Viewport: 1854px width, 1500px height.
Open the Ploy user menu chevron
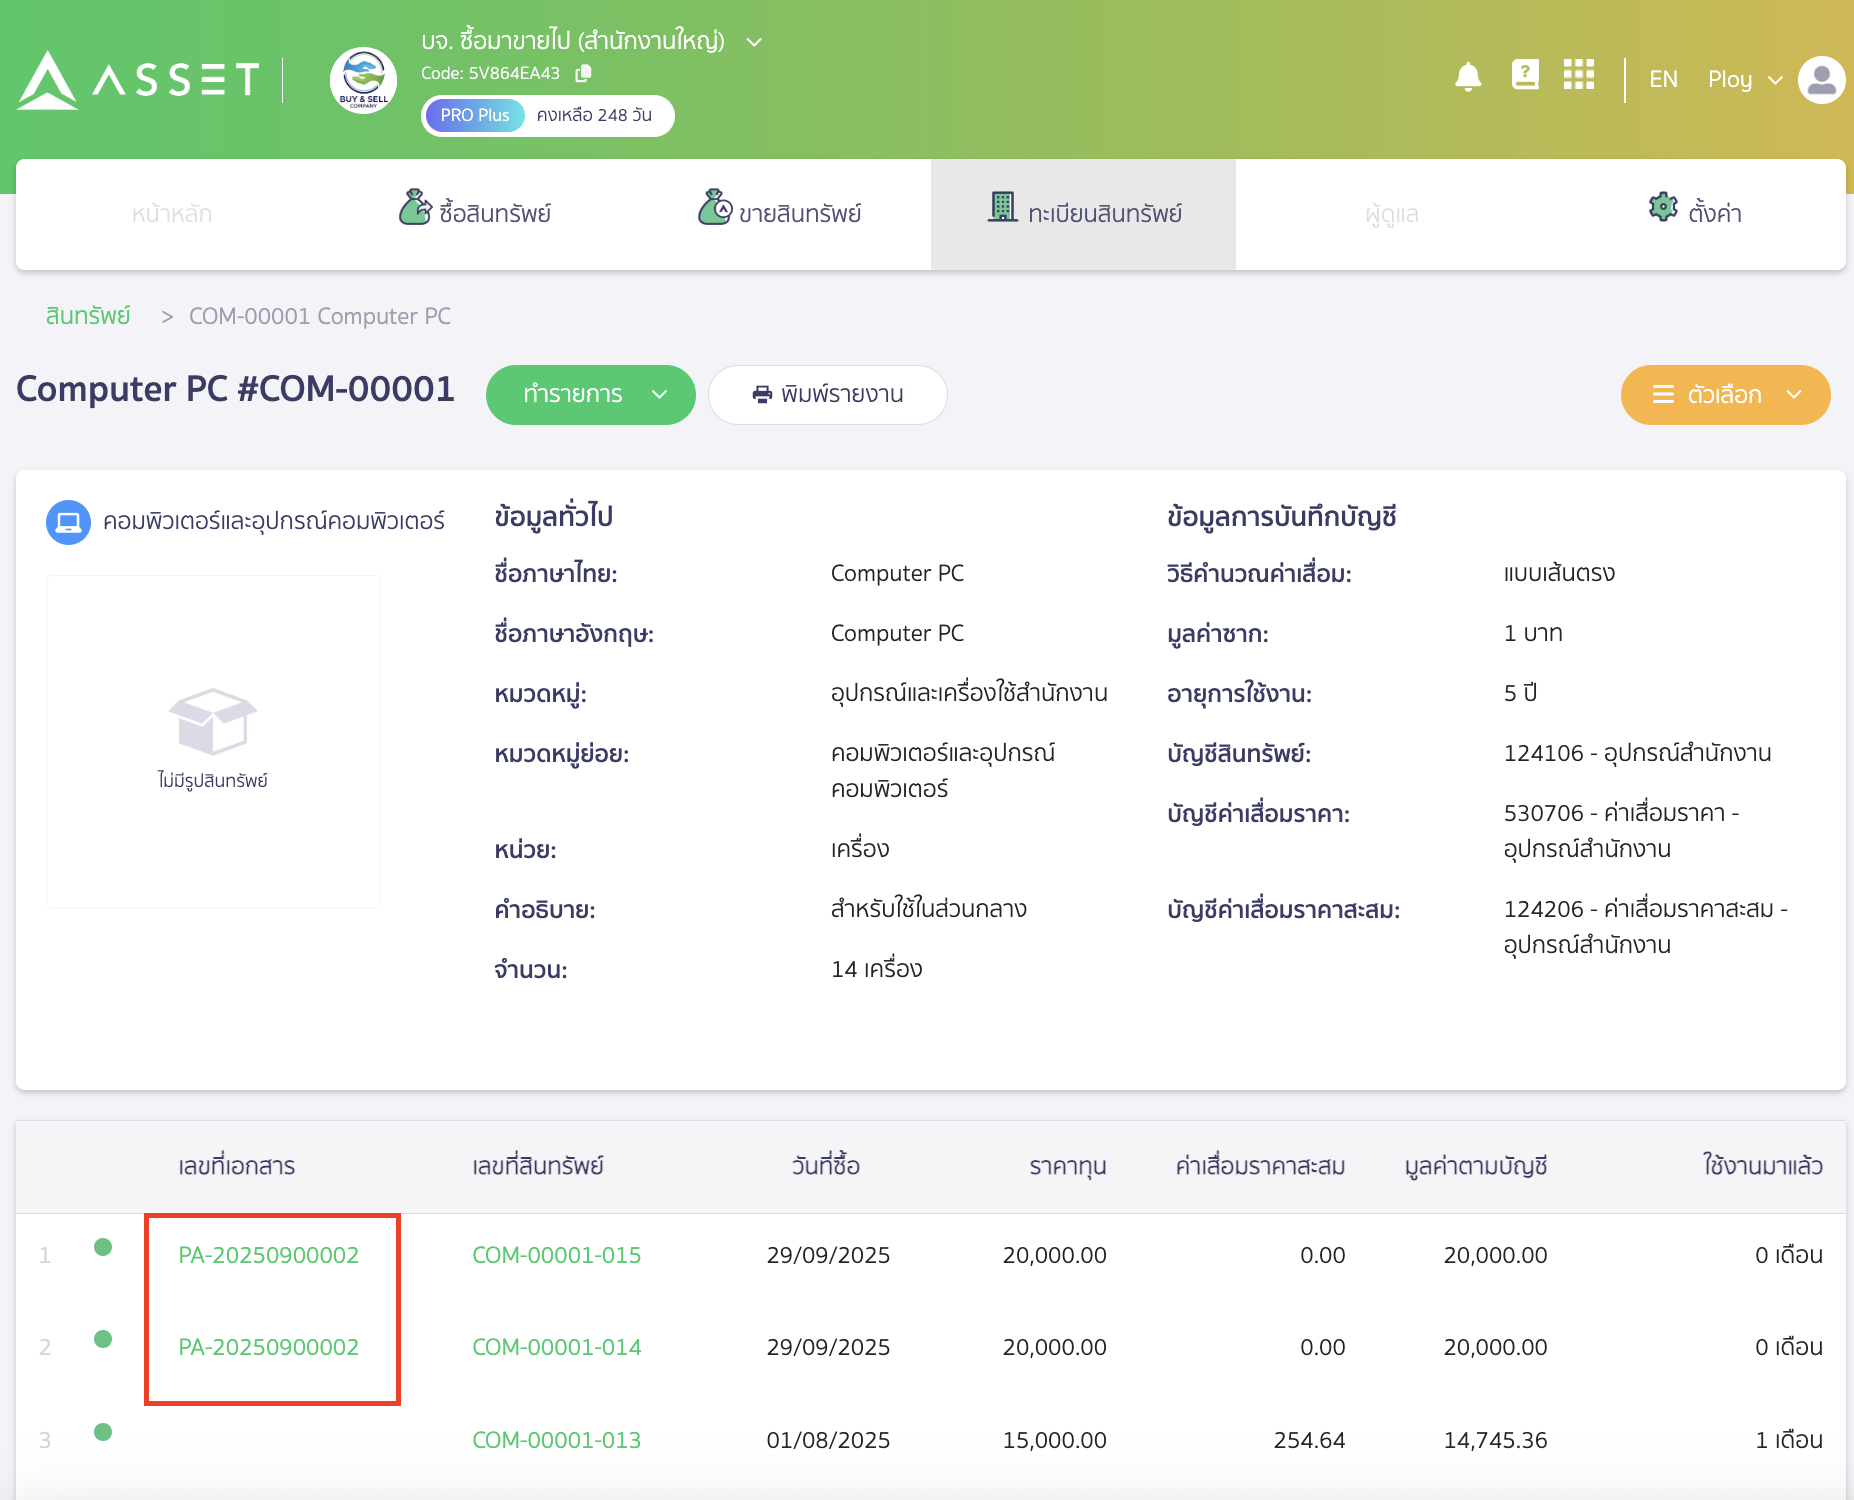click(1776, 79)
